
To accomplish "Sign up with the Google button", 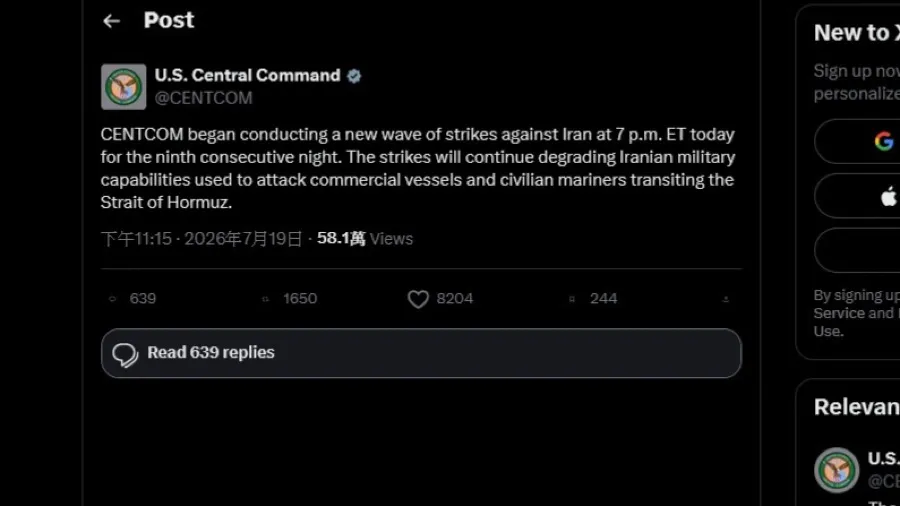I will [x=857, y=141].
